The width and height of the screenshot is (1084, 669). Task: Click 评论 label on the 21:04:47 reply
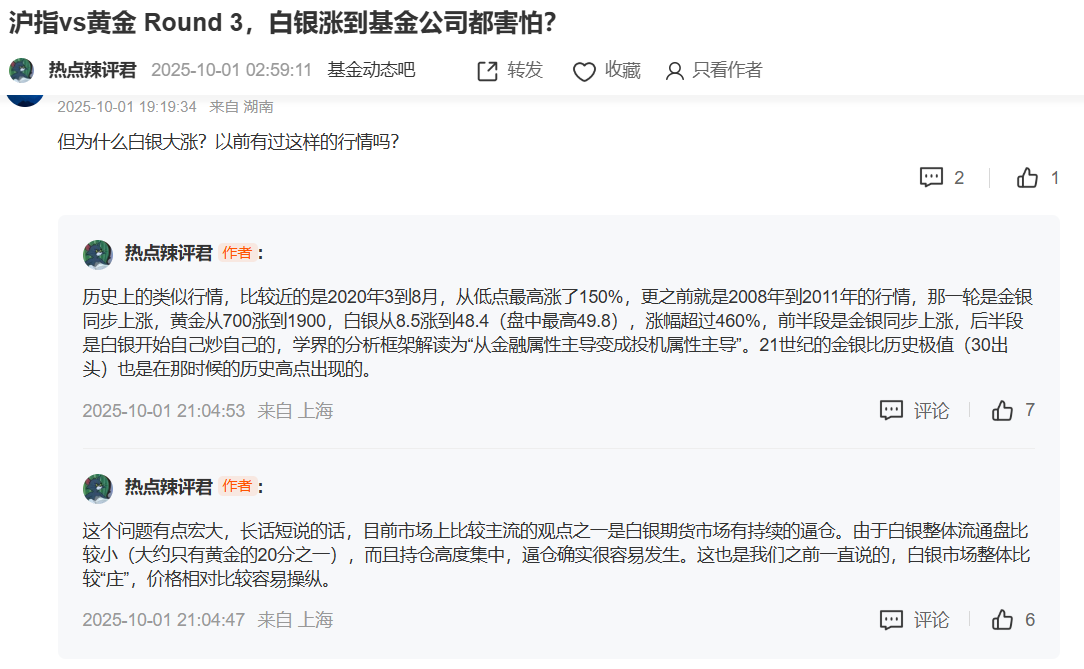click(931, 621)
